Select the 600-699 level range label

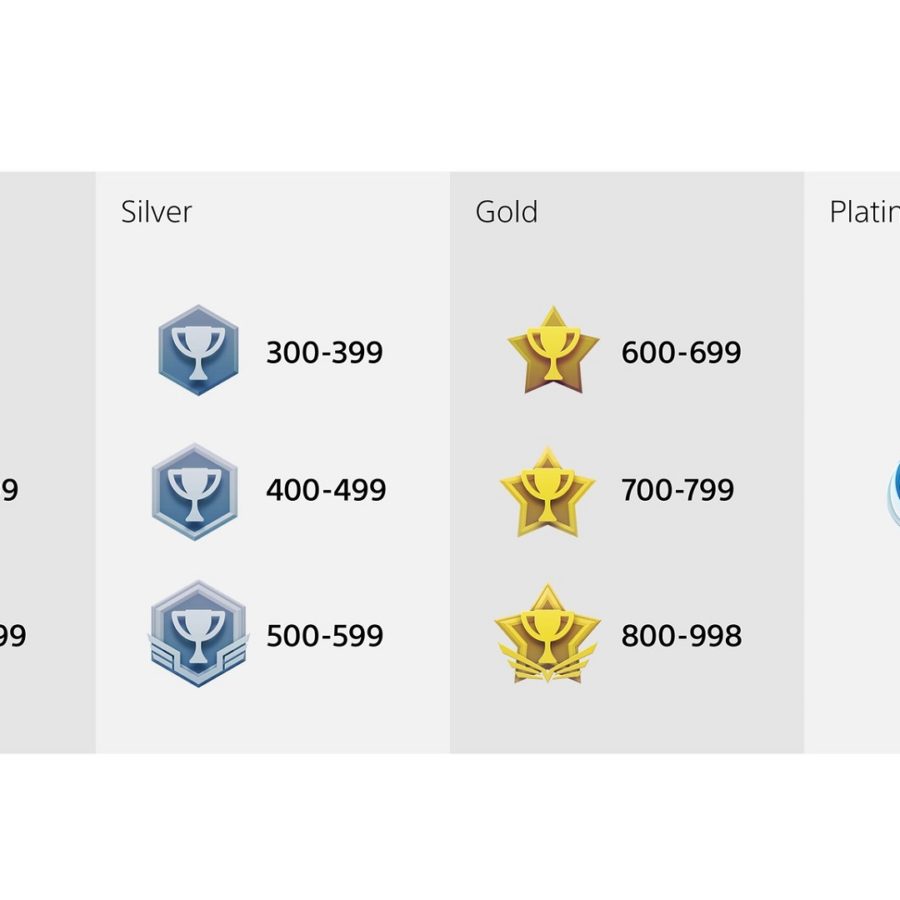pyautogui.click(x=681, y=352)
